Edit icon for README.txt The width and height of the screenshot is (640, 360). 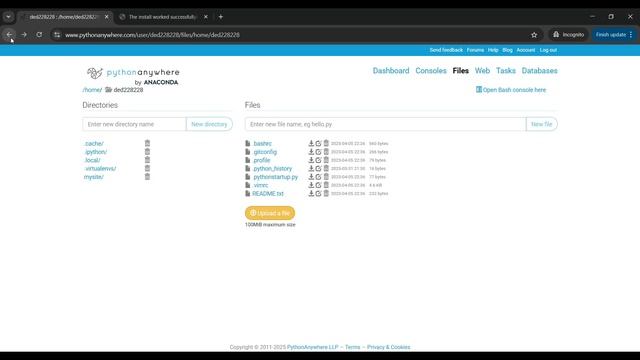coord(318,193)
